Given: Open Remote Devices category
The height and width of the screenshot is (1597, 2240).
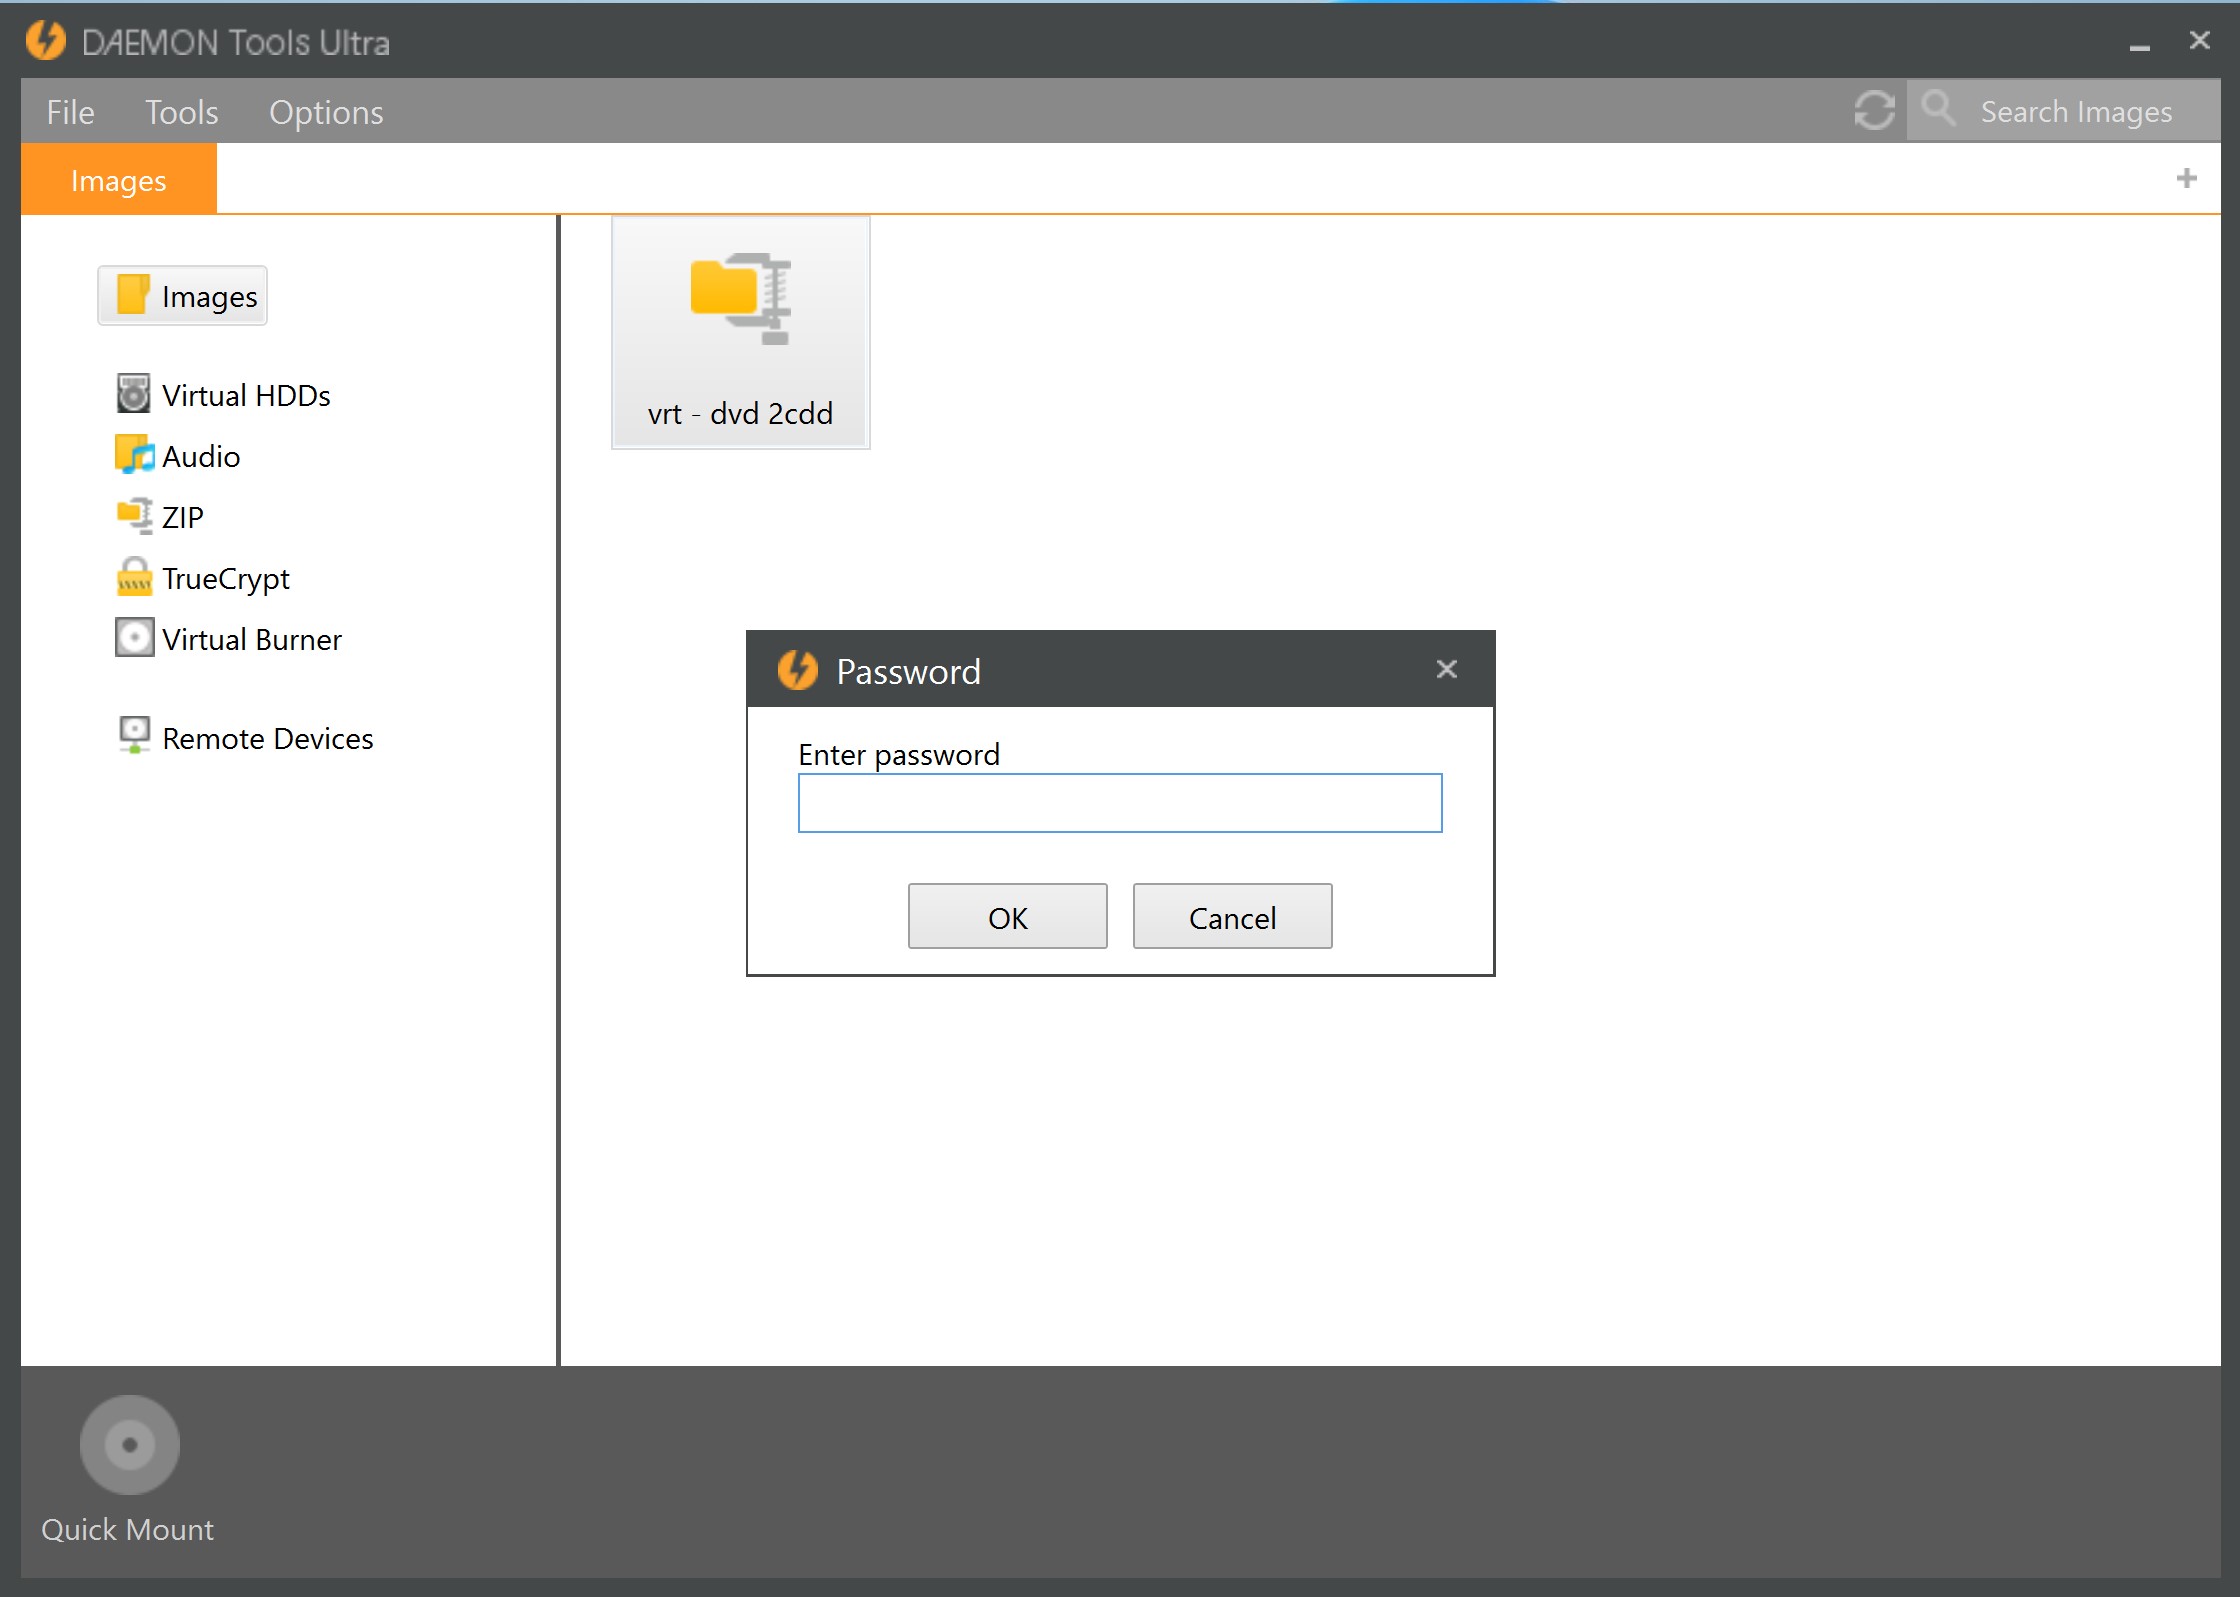Looking at the screenshot, I should point(268,738).
